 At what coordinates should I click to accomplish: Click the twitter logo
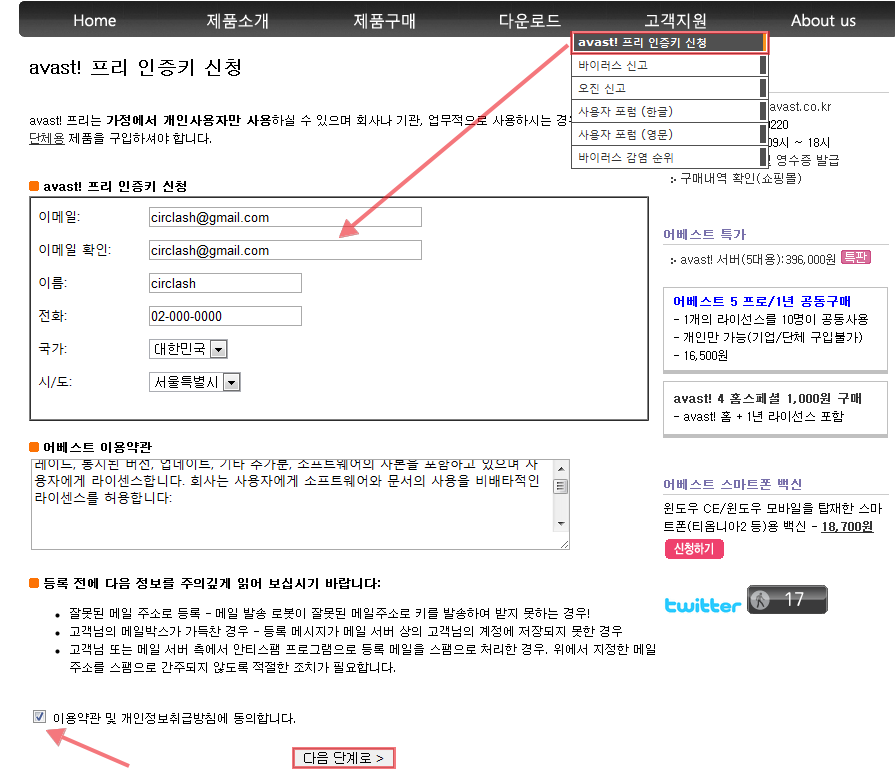pyautogui.click(x=703, y=605)
